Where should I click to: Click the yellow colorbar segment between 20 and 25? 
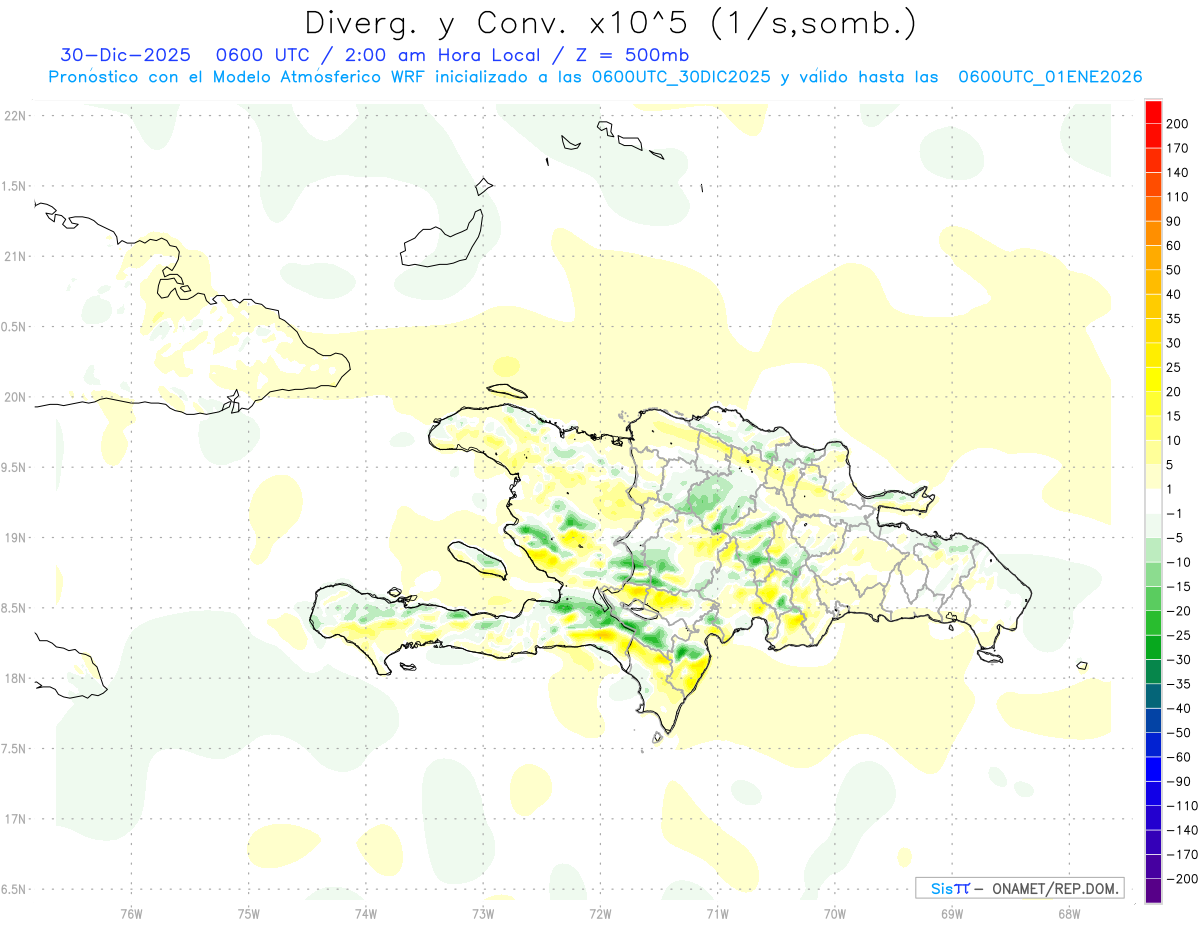(x=1153, y=380)
